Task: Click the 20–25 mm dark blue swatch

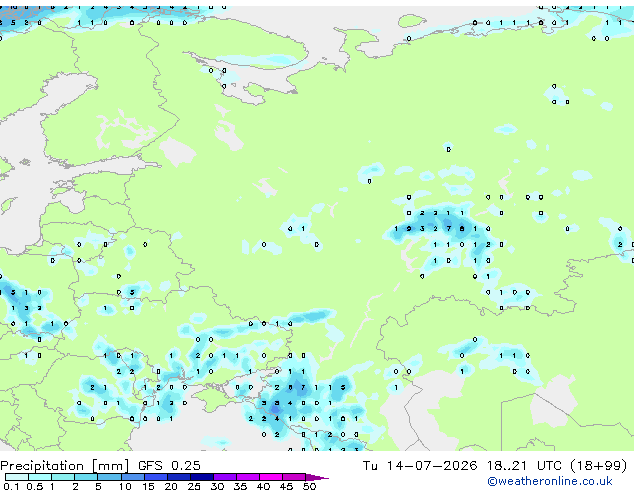Action: click(179, 477)
